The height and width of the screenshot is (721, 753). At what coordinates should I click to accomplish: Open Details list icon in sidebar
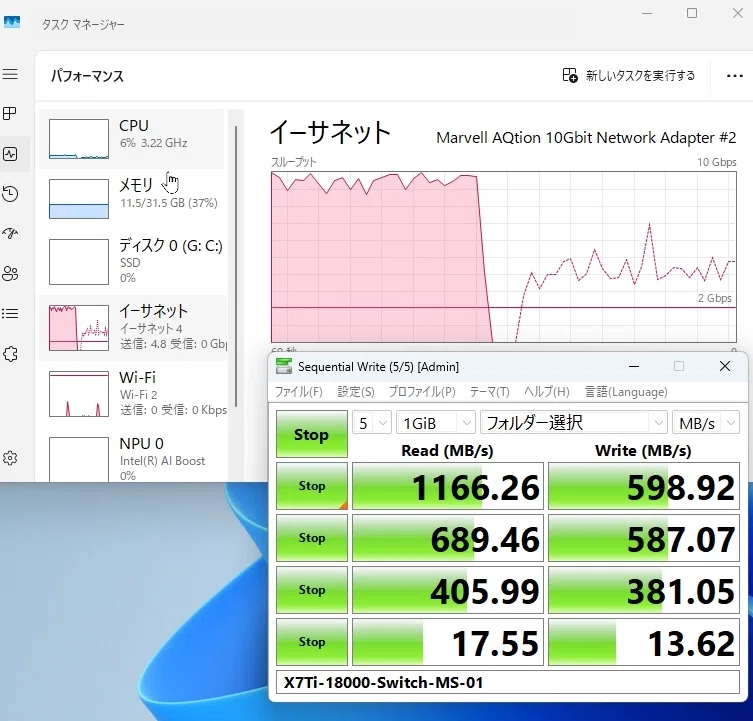pyautogui.click(x=10, y=314)
